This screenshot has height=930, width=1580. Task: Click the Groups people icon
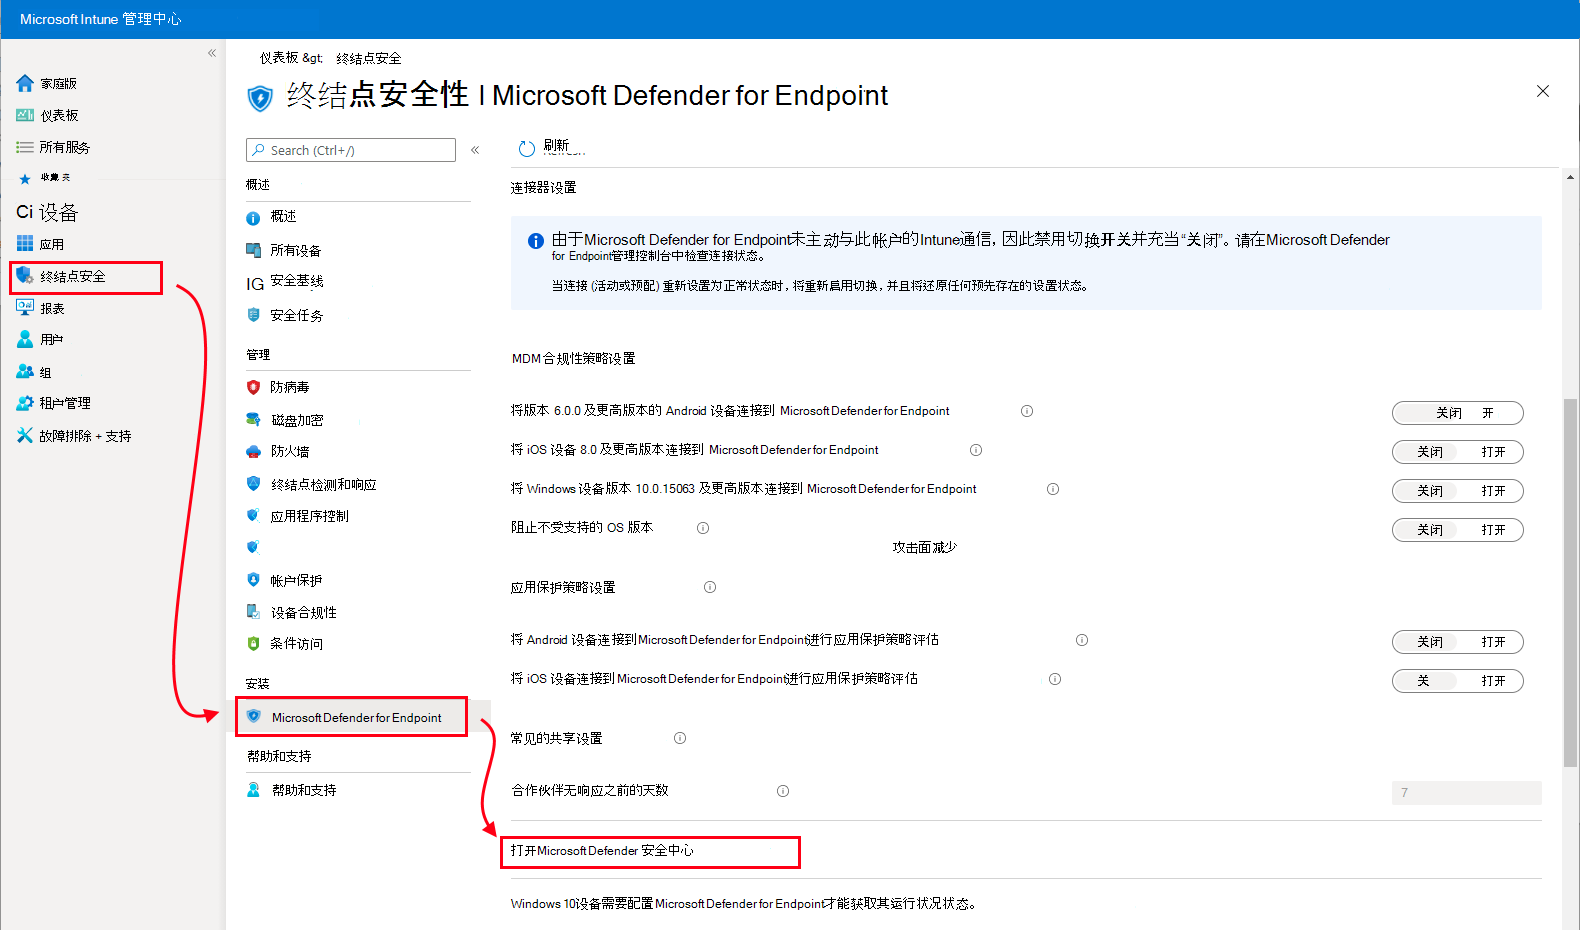(25, 371)
